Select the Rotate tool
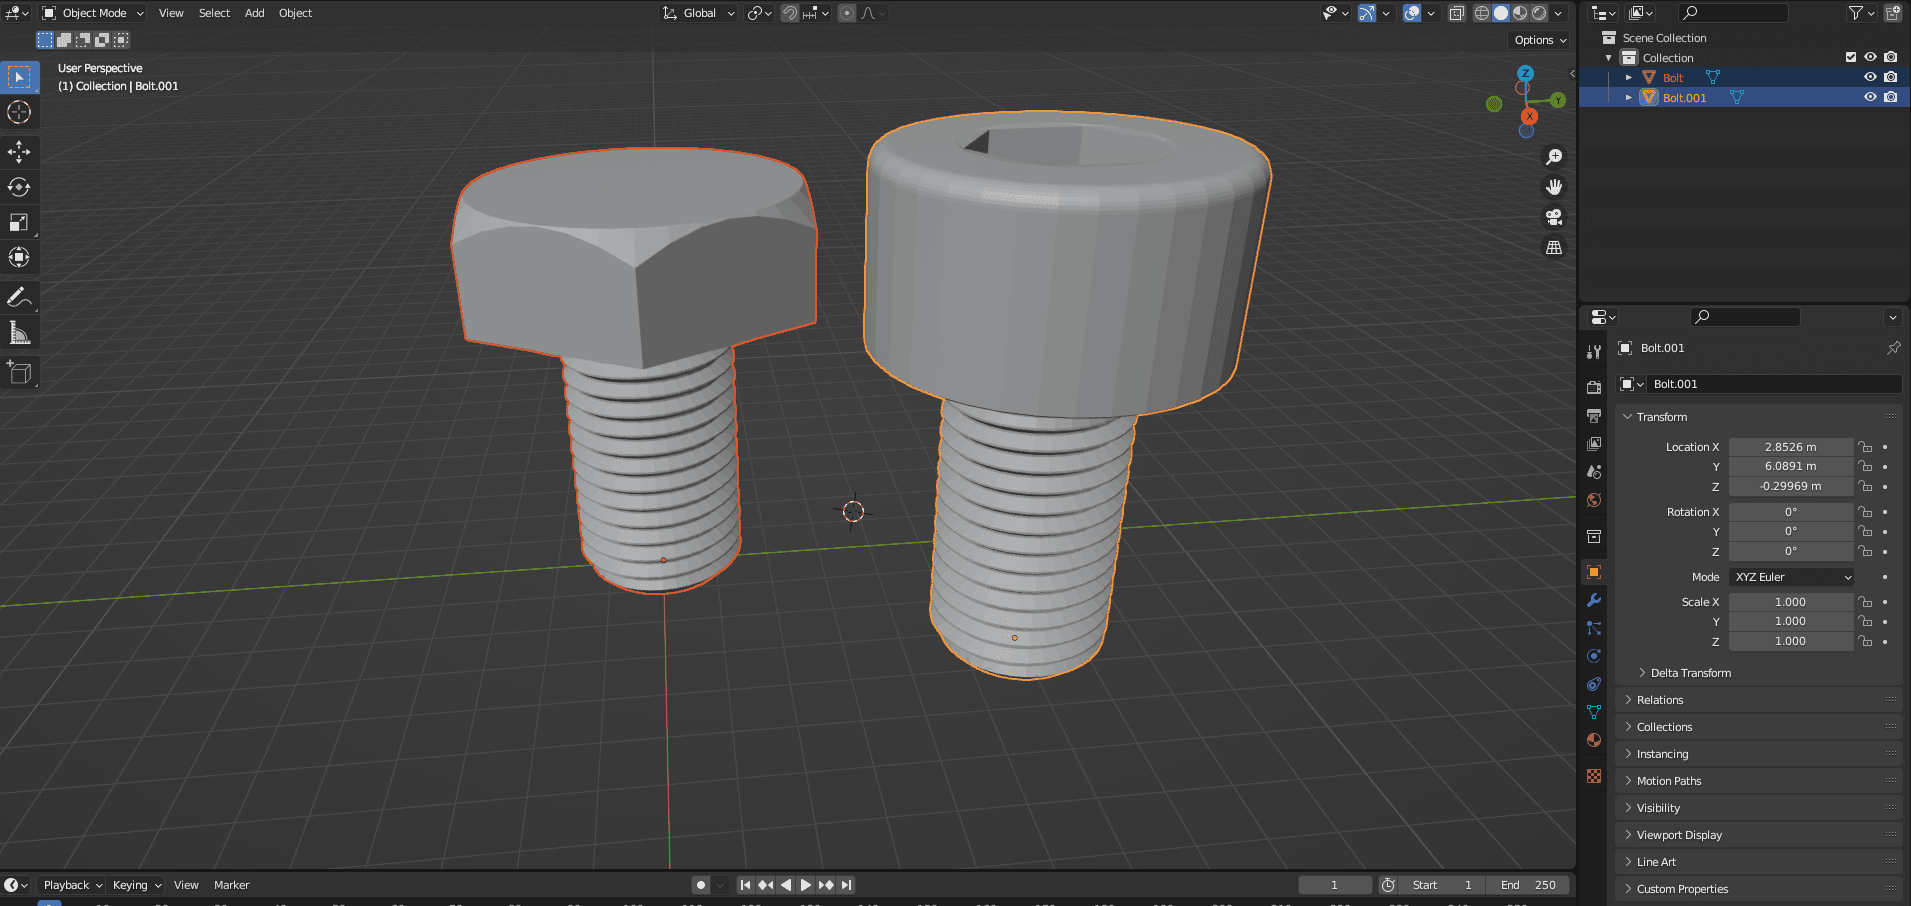The image size is (1911, 906). tap(19, 187)
